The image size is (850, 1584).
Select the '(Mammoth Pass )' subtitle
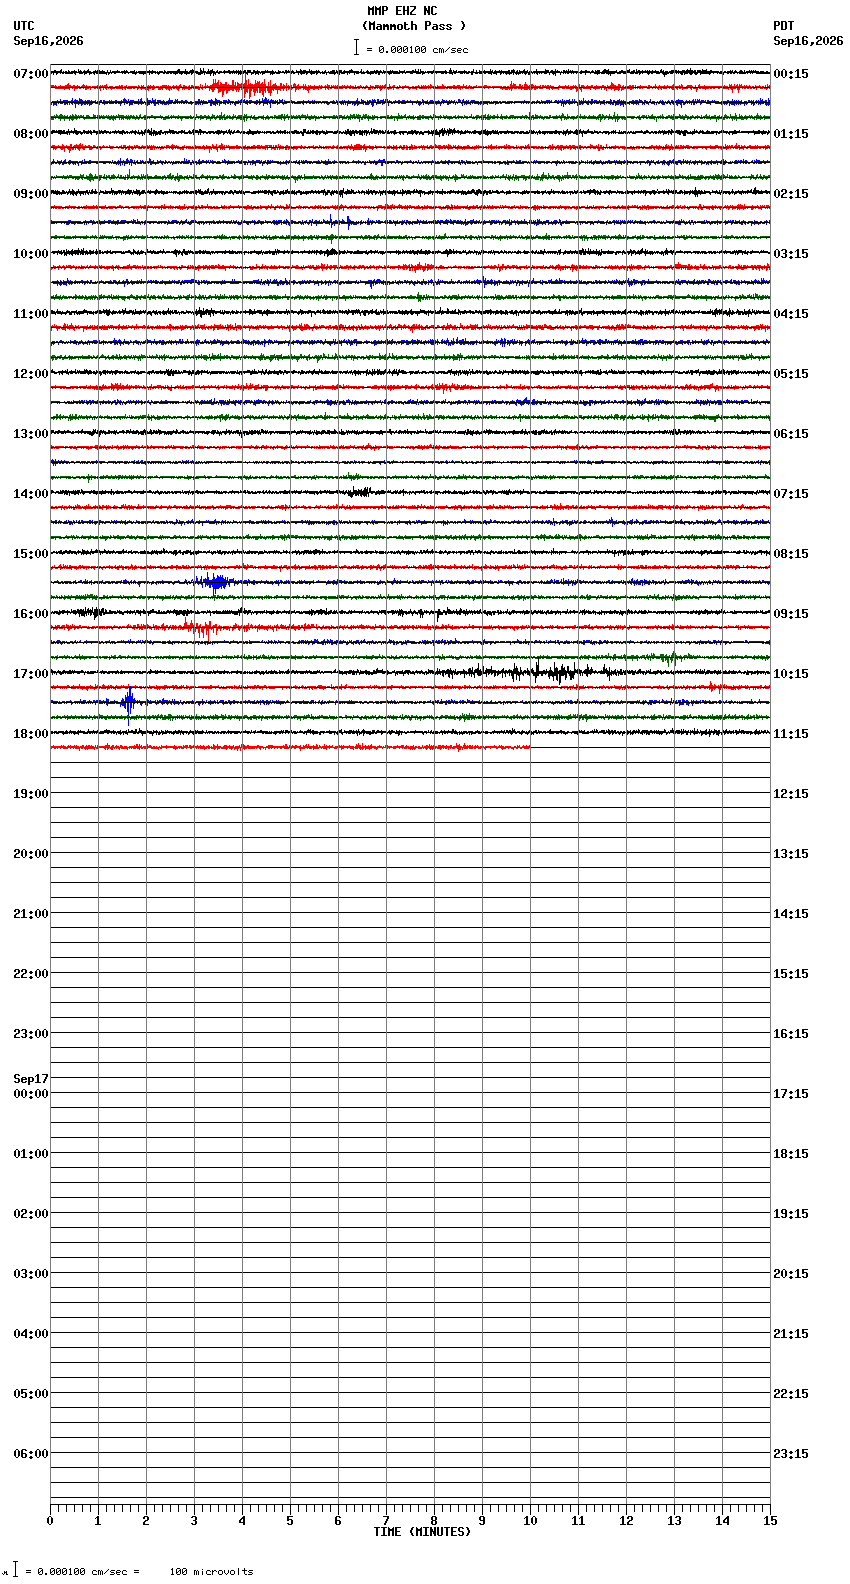tap(414, 26)
